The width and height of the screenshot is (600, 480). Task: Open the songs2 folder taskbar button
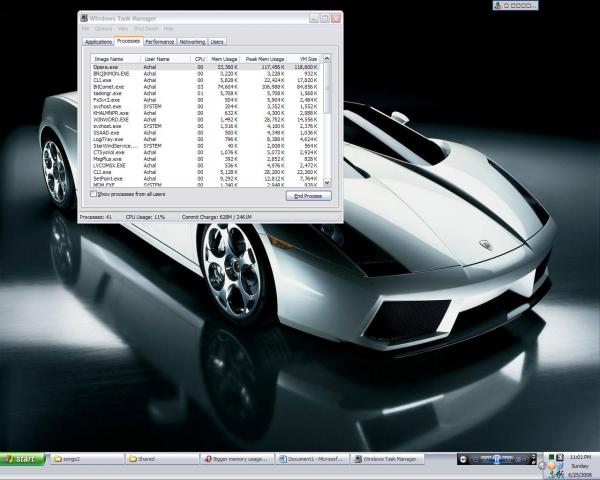(x=87, y=459)
